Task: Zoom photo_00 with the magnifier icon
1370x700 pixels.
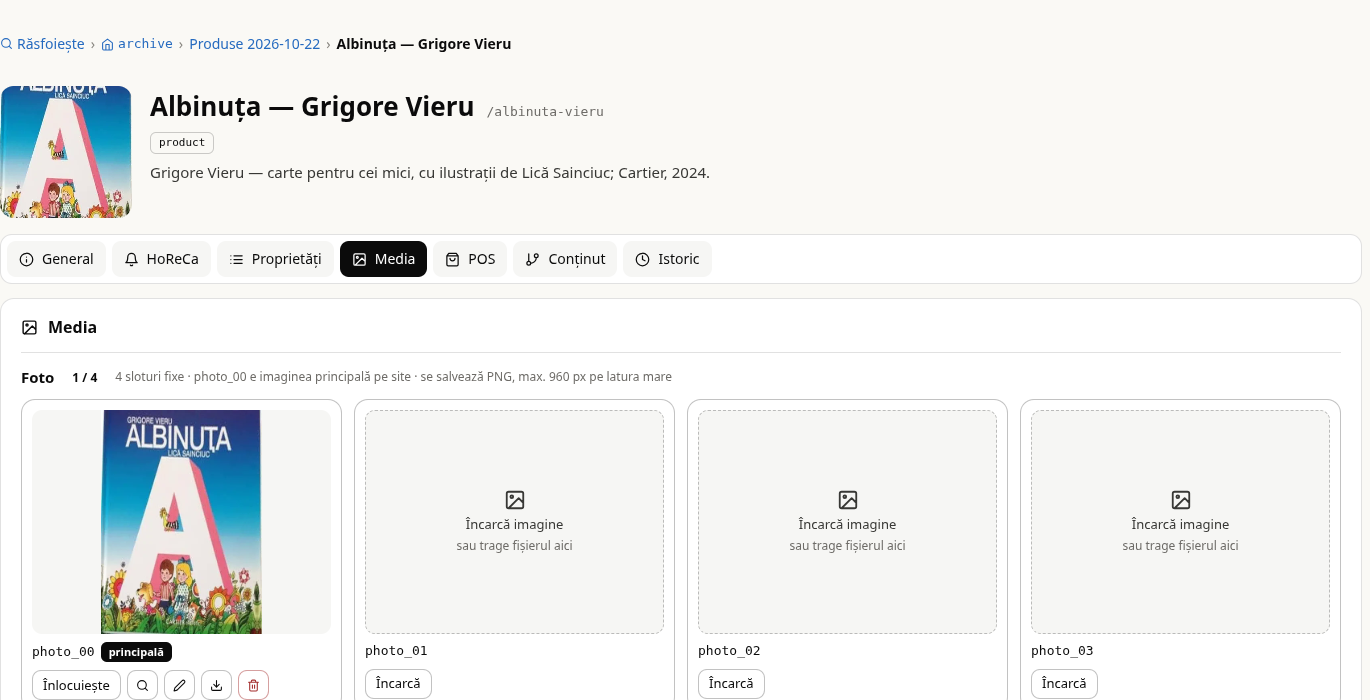Action: coord(143,685)
